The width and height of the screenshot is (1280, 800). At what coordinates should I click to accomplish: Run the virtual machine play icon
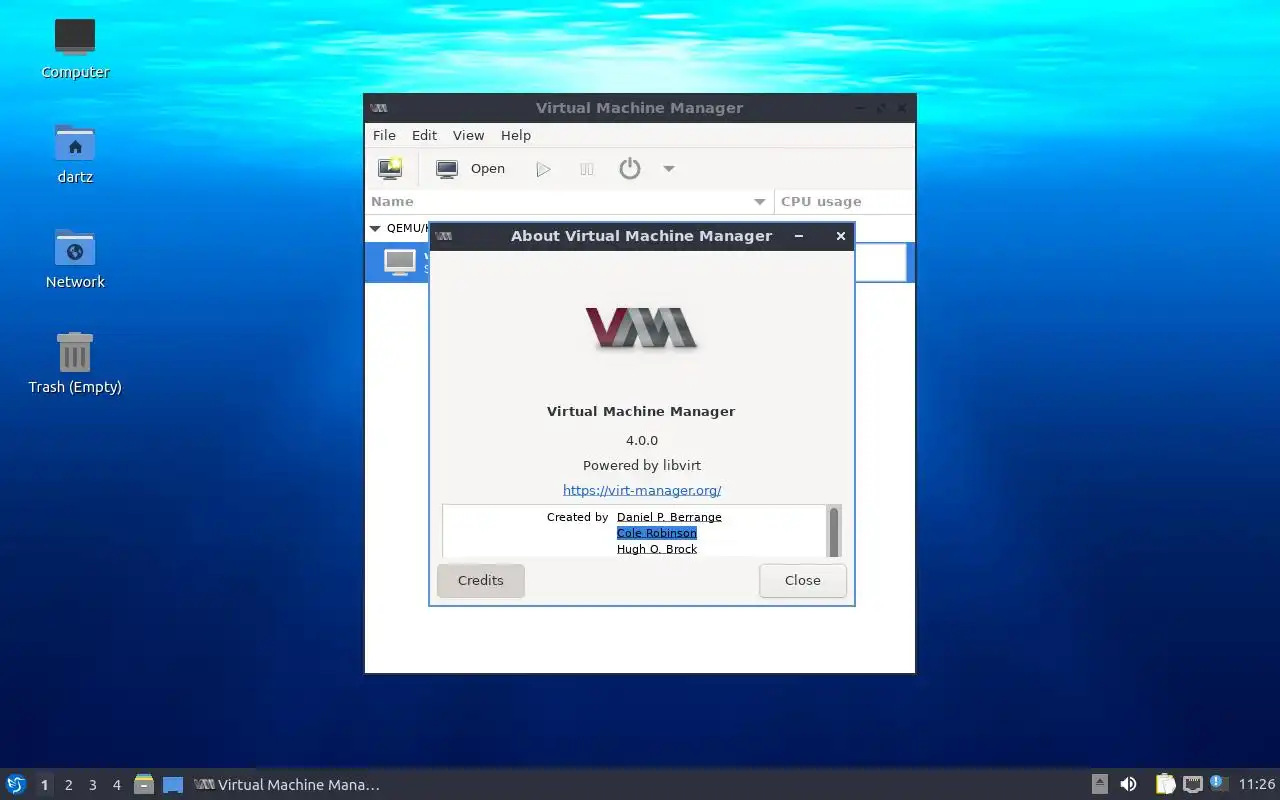point(543,169)
